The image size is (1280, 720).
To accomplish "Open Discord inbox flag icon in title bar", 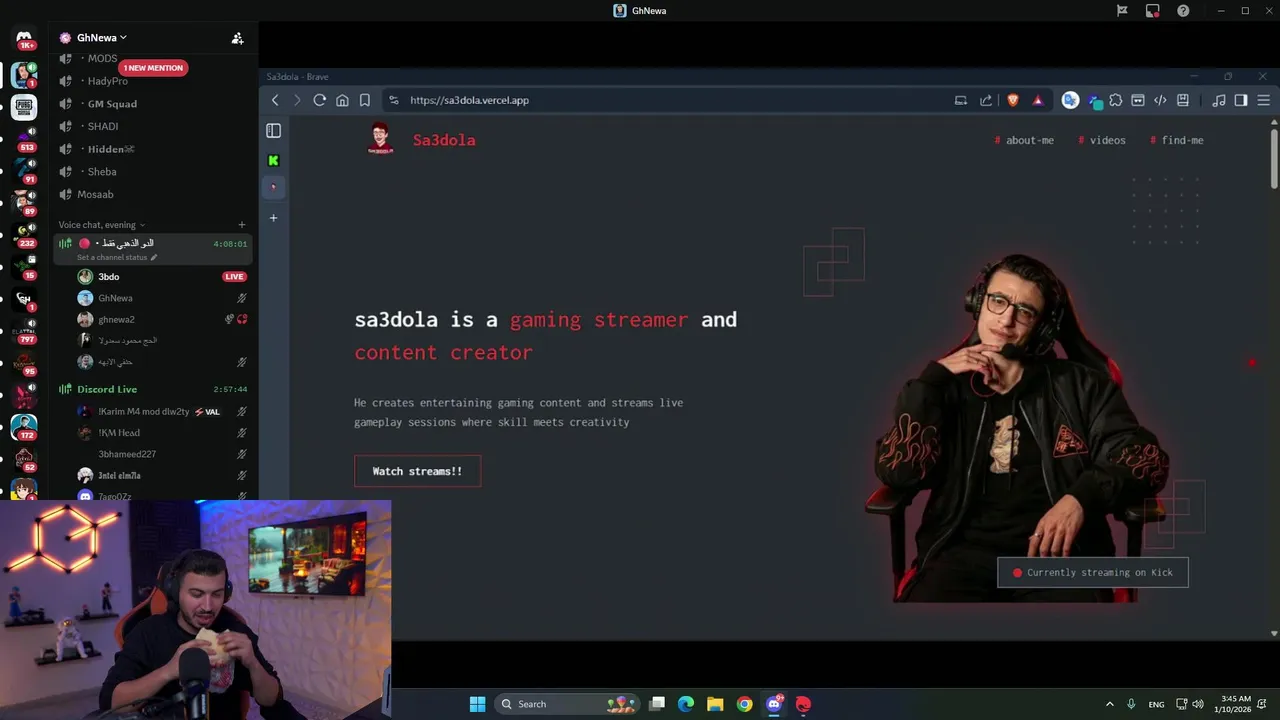I will 1122,11.
